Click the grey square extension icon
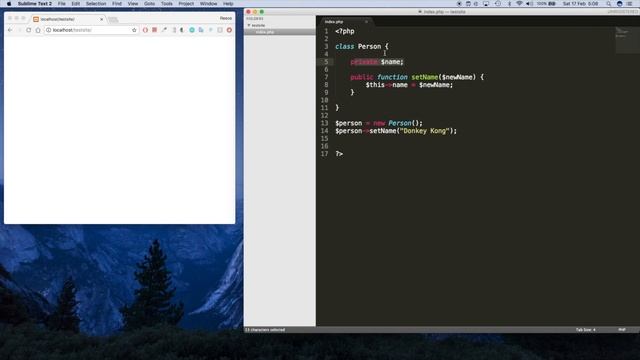The width and height of the screenshot is (640, 360). click(220, 30)
